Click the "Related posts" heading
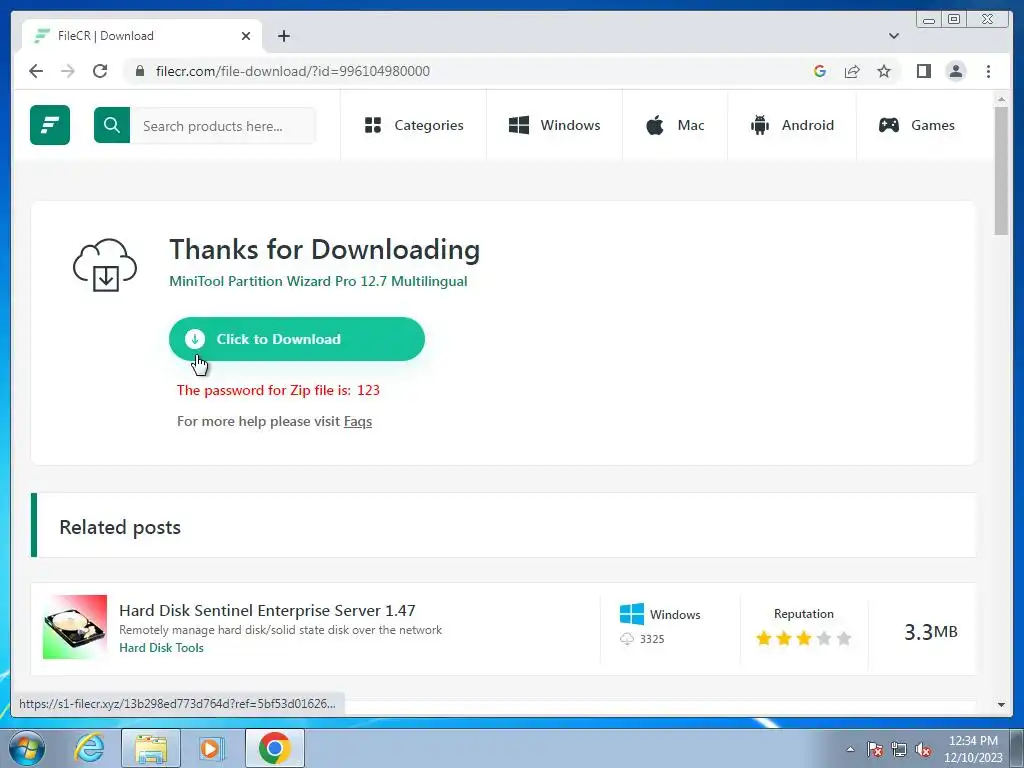 coord(120,527)
